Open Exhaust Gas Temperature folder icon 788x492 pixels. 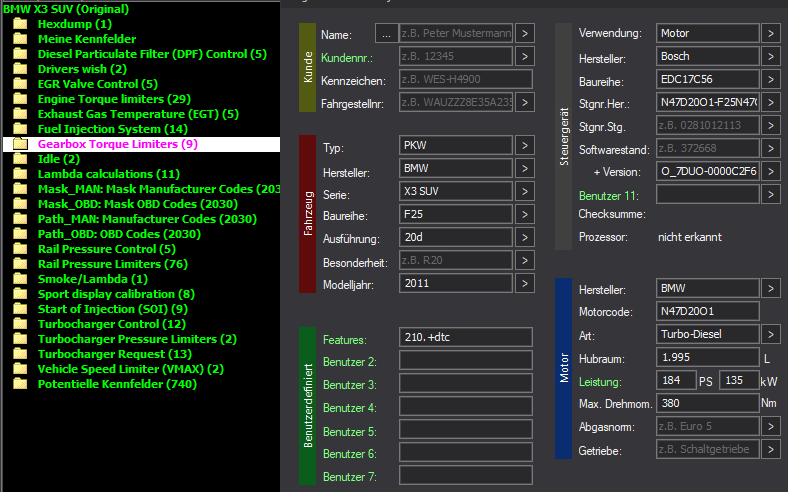20,114
